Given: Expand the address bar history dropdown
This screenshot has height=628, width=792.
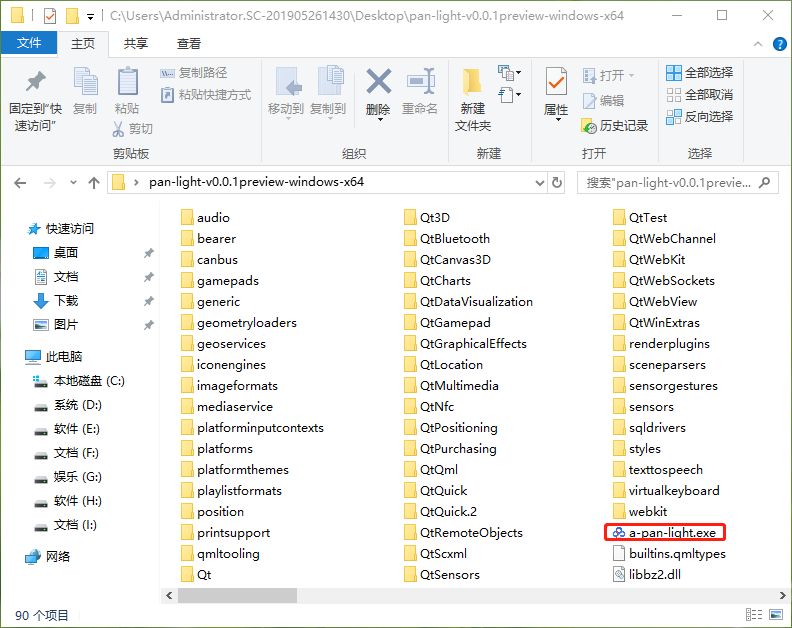Looking at the screenshot, I should pos(539,182).
